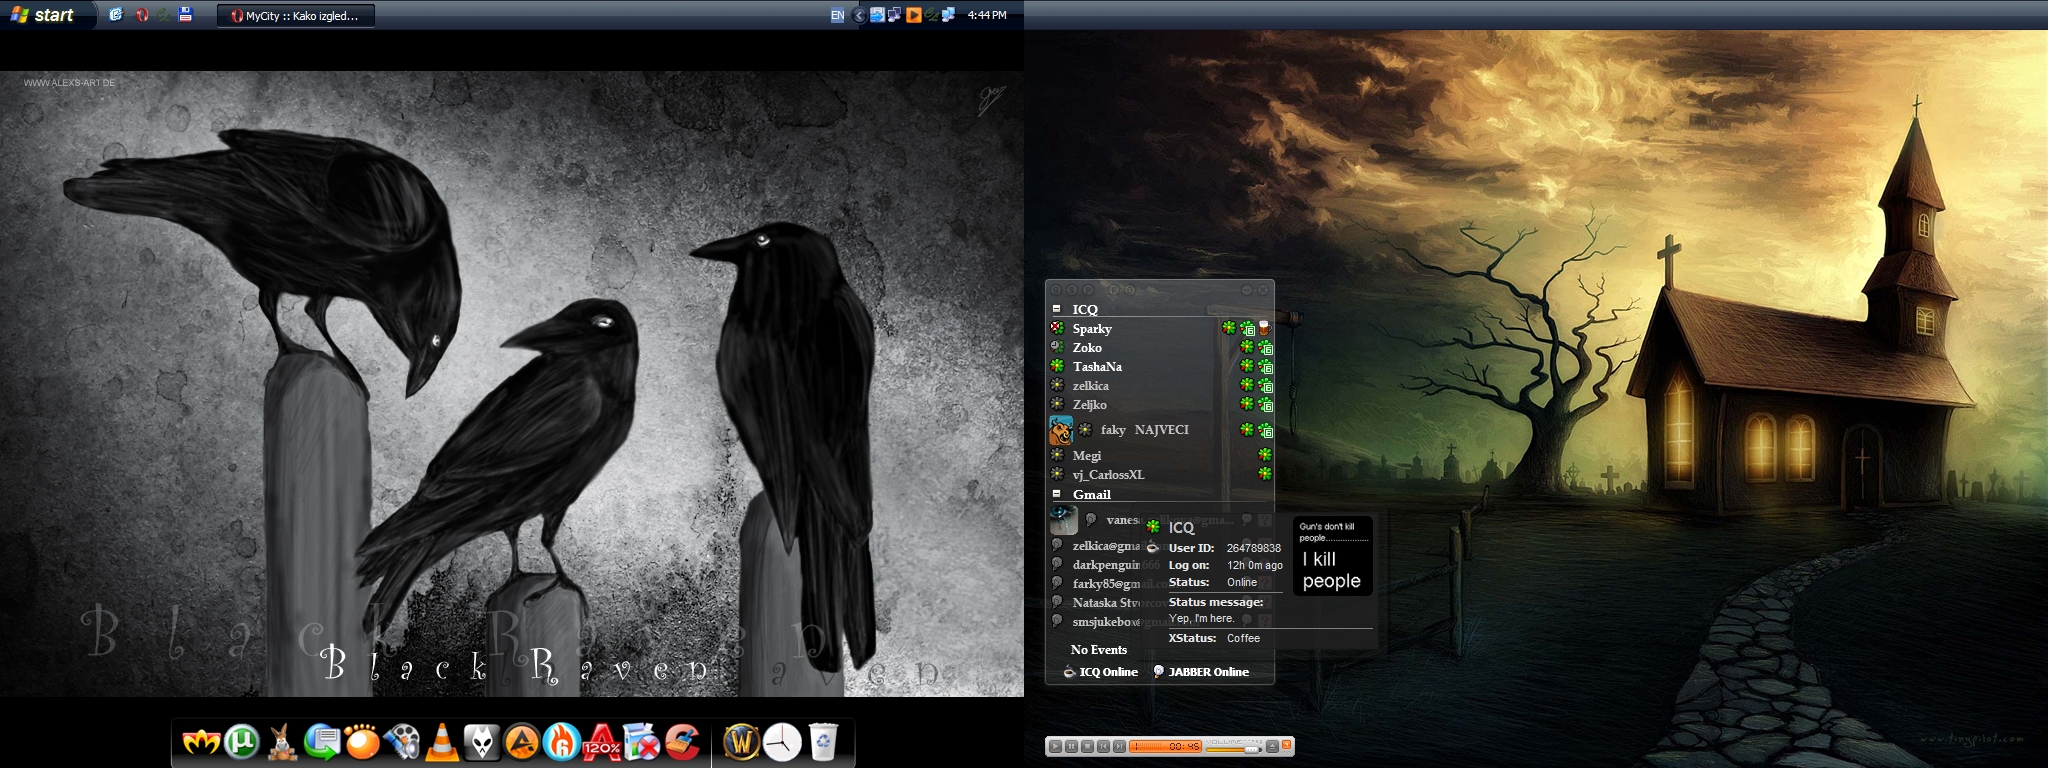Open the Recycle Bin in dock
Screen dimensions: 2048x768
tap(823, 742)
